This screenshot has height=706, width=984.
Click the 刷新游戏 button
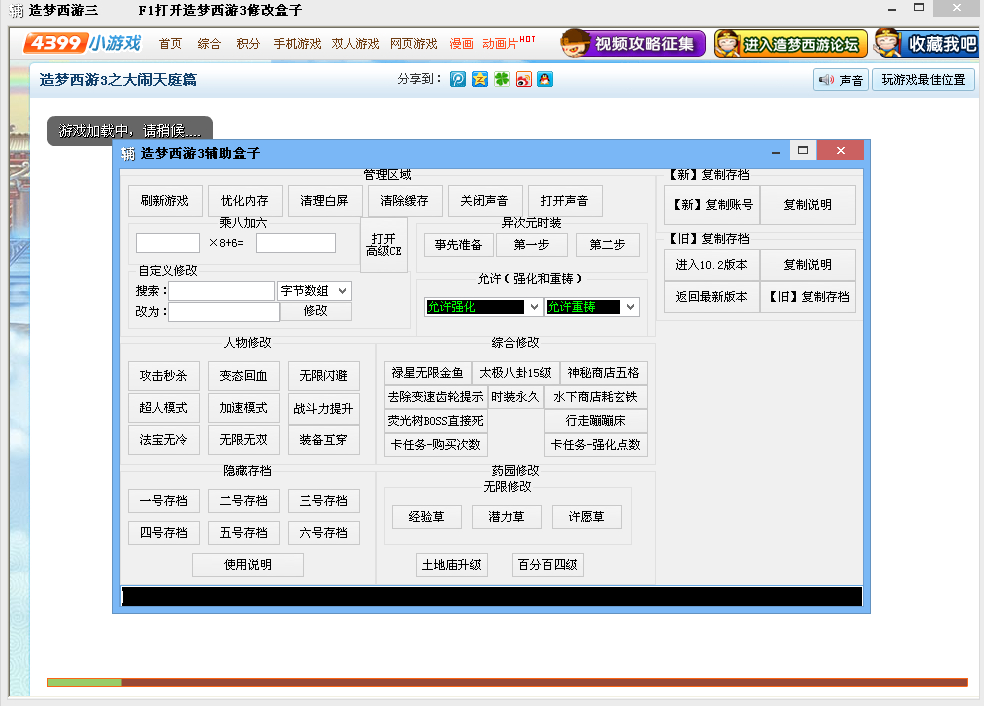[165, 201]
